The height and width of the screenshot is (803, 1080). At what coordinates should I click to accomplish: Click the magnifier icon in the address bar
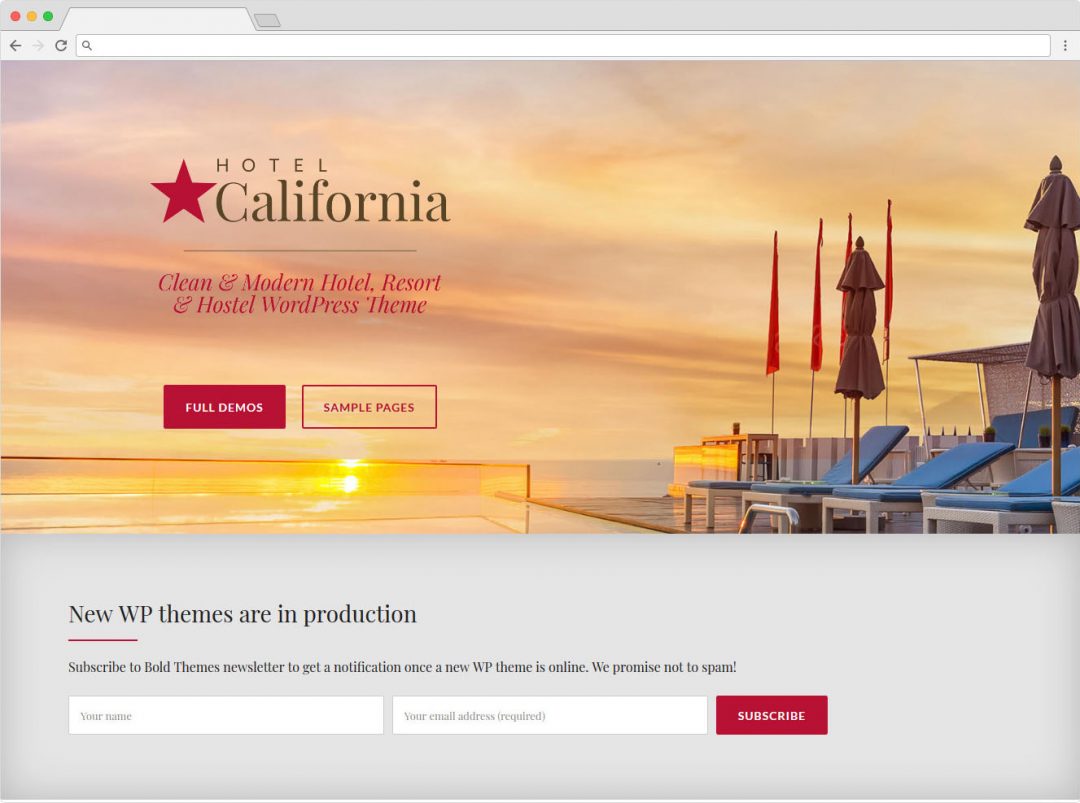[x=87, y=45]
